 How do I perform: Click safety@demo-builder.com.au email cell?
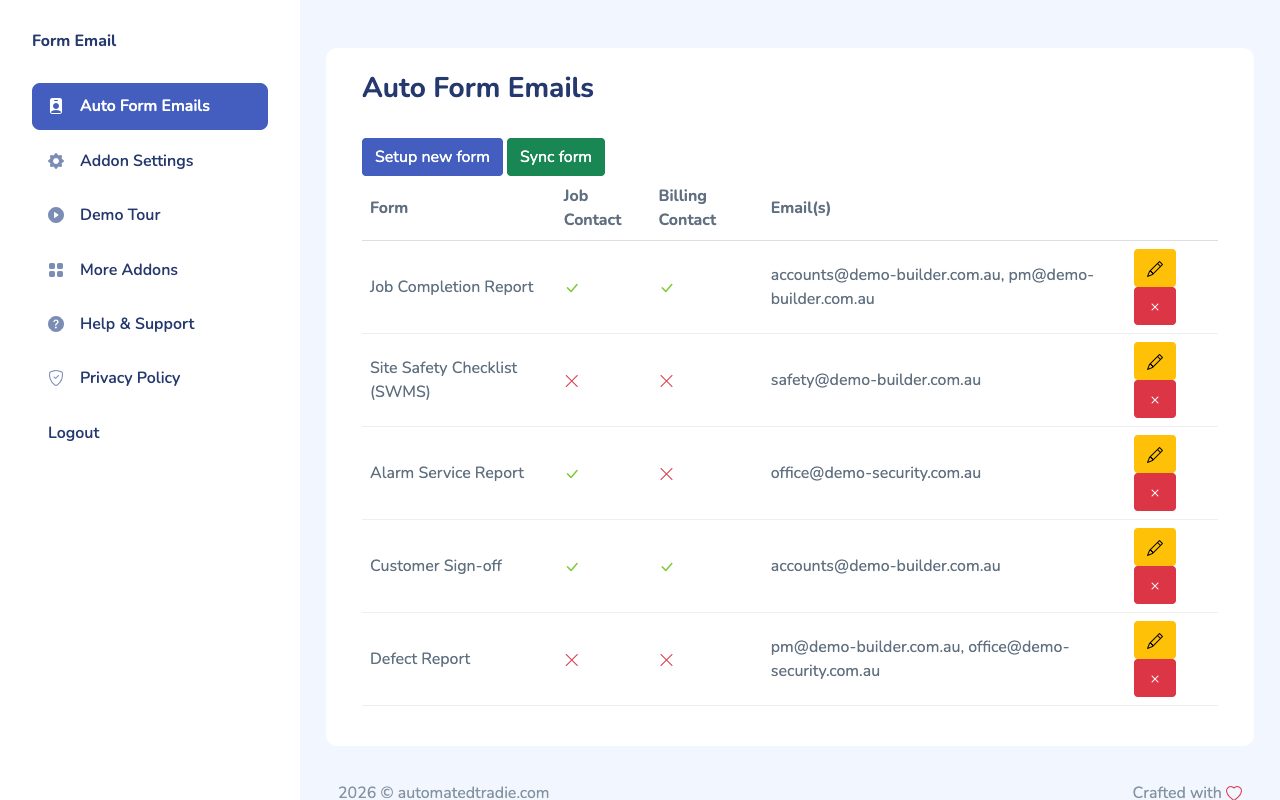coord(876,380)
